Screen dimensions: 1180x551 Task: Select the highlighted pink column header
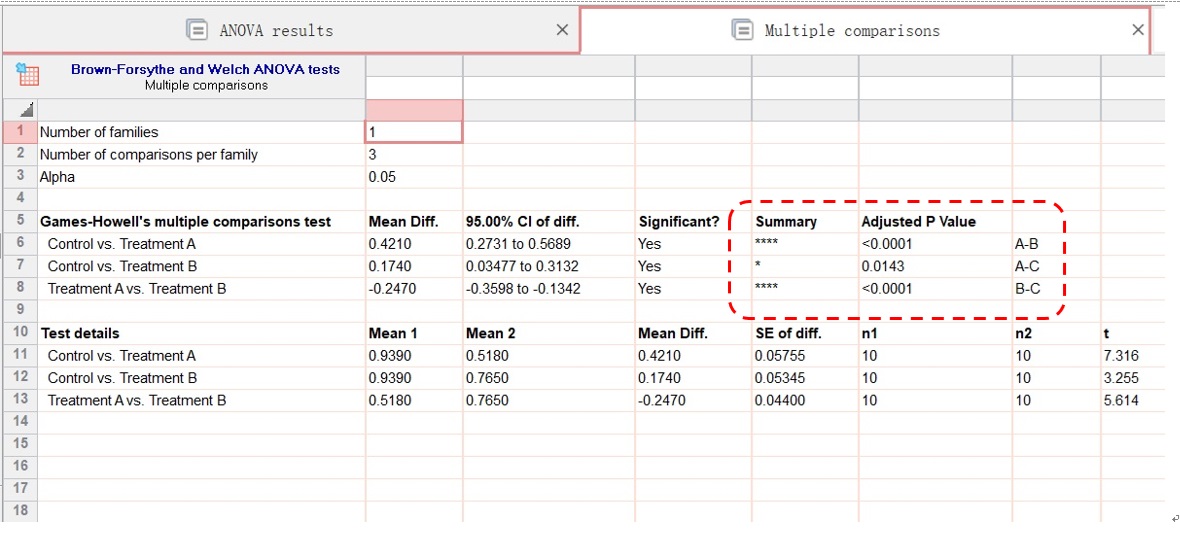(414, 109)
